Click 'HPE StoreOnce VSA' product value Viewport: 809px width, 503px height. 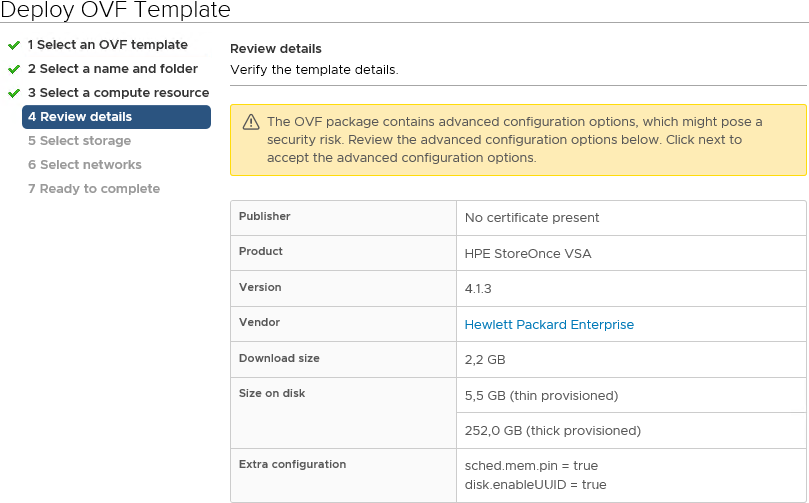click(x=528, y=254)
